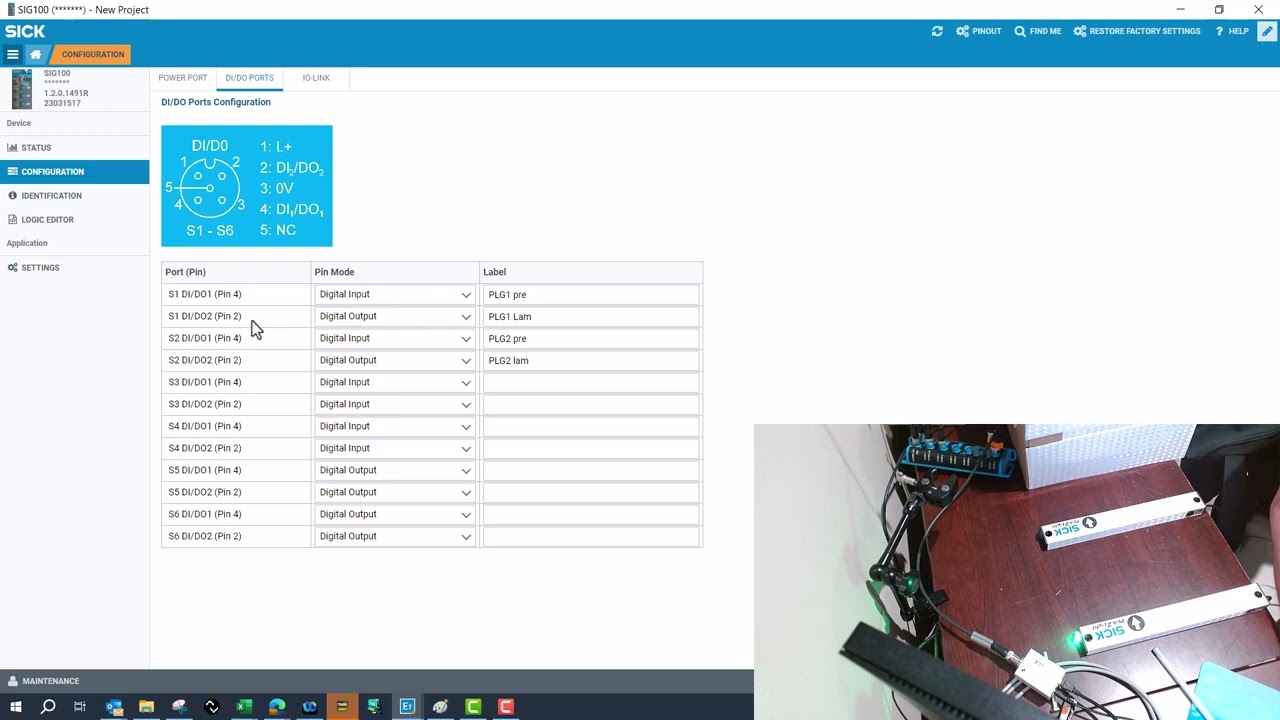The height and width of the screenshot is (720, 1280).
Task: Open Pin Mode dropdown for S3 DI/DO1 (Pin 4)
Action: pyautogui.click(x=394, y=382)
